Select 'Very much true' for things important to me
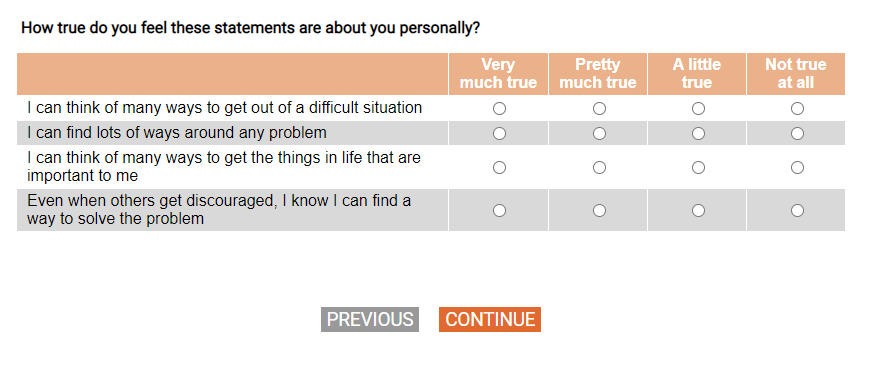Image resolution: width=880 pixels, height=390 pixels. click(499, 167)
